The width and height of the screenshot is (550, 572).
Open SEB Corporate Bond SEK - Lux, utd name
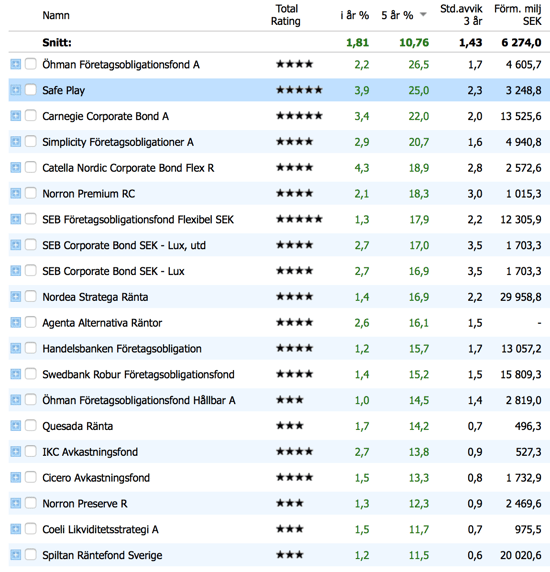(124, 245)
